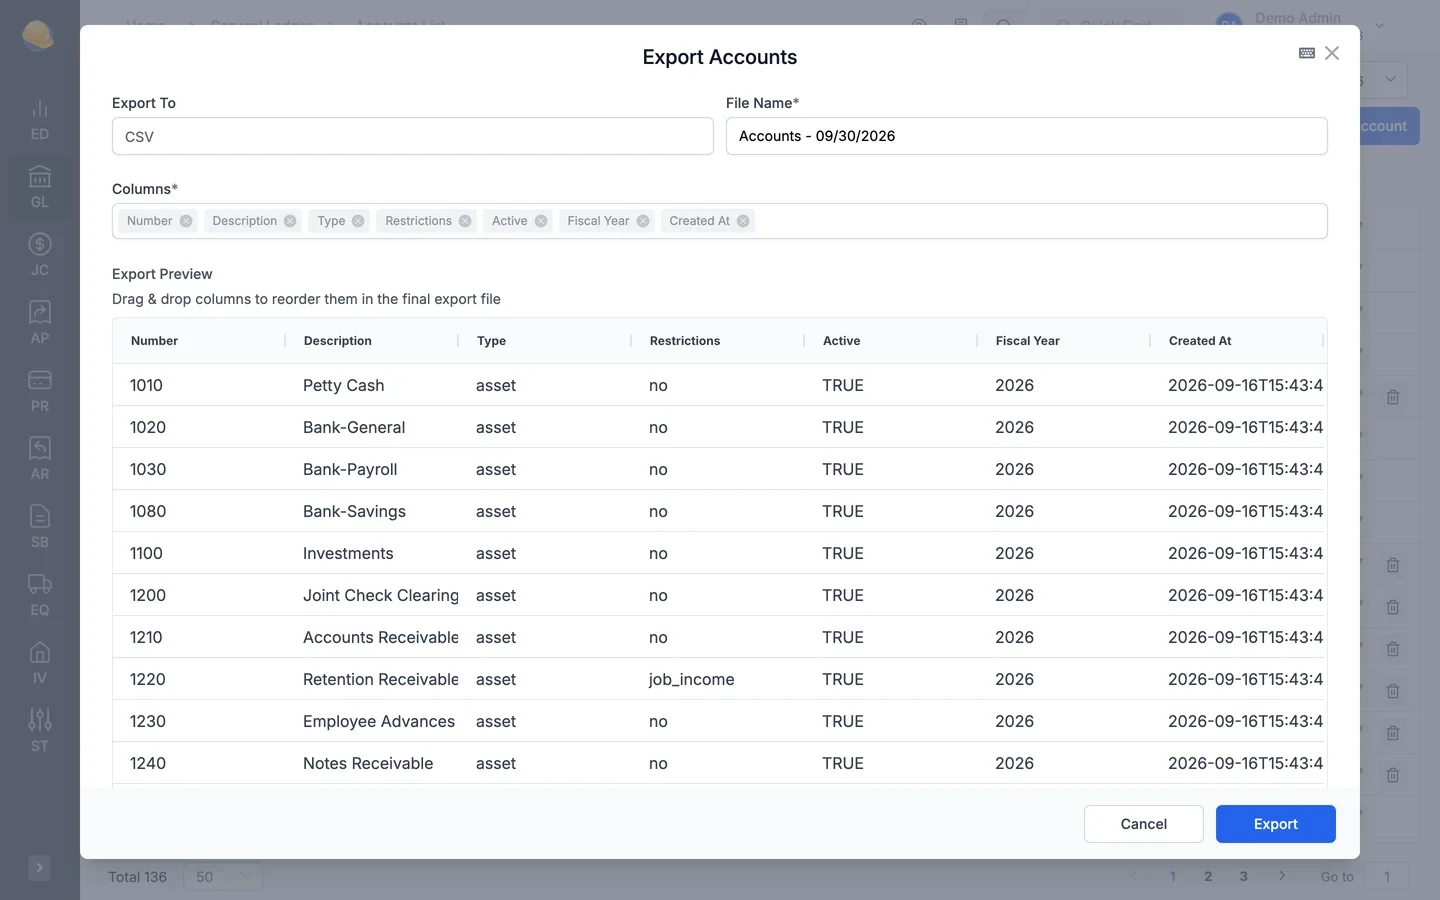Remove the Fiscal Year column chip
Viewport: 1440px width, 900px height.
pyautogui.click(x=643, y=221)
